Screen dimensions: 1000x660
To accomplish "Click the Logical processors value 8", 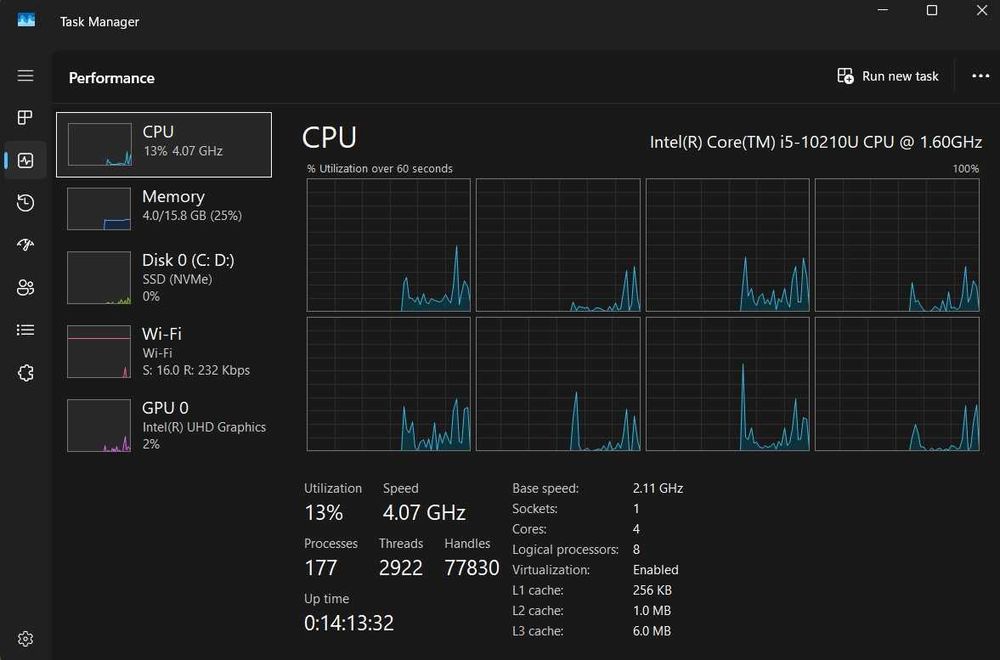I will pyautogui.click(x=636, y=549).
